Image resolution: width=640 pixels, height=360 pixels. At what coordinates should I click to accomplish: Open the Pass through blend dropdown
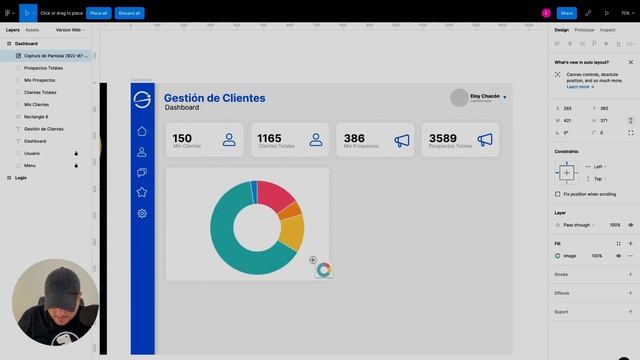(x=576, y=225)
